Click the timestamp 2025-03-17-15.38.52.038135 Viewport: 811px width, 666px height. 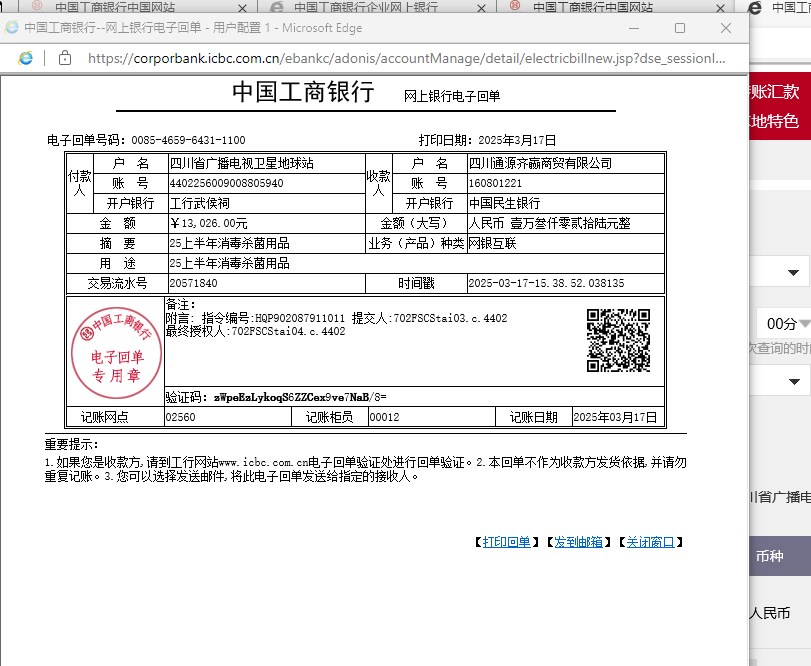coord(546,283)
